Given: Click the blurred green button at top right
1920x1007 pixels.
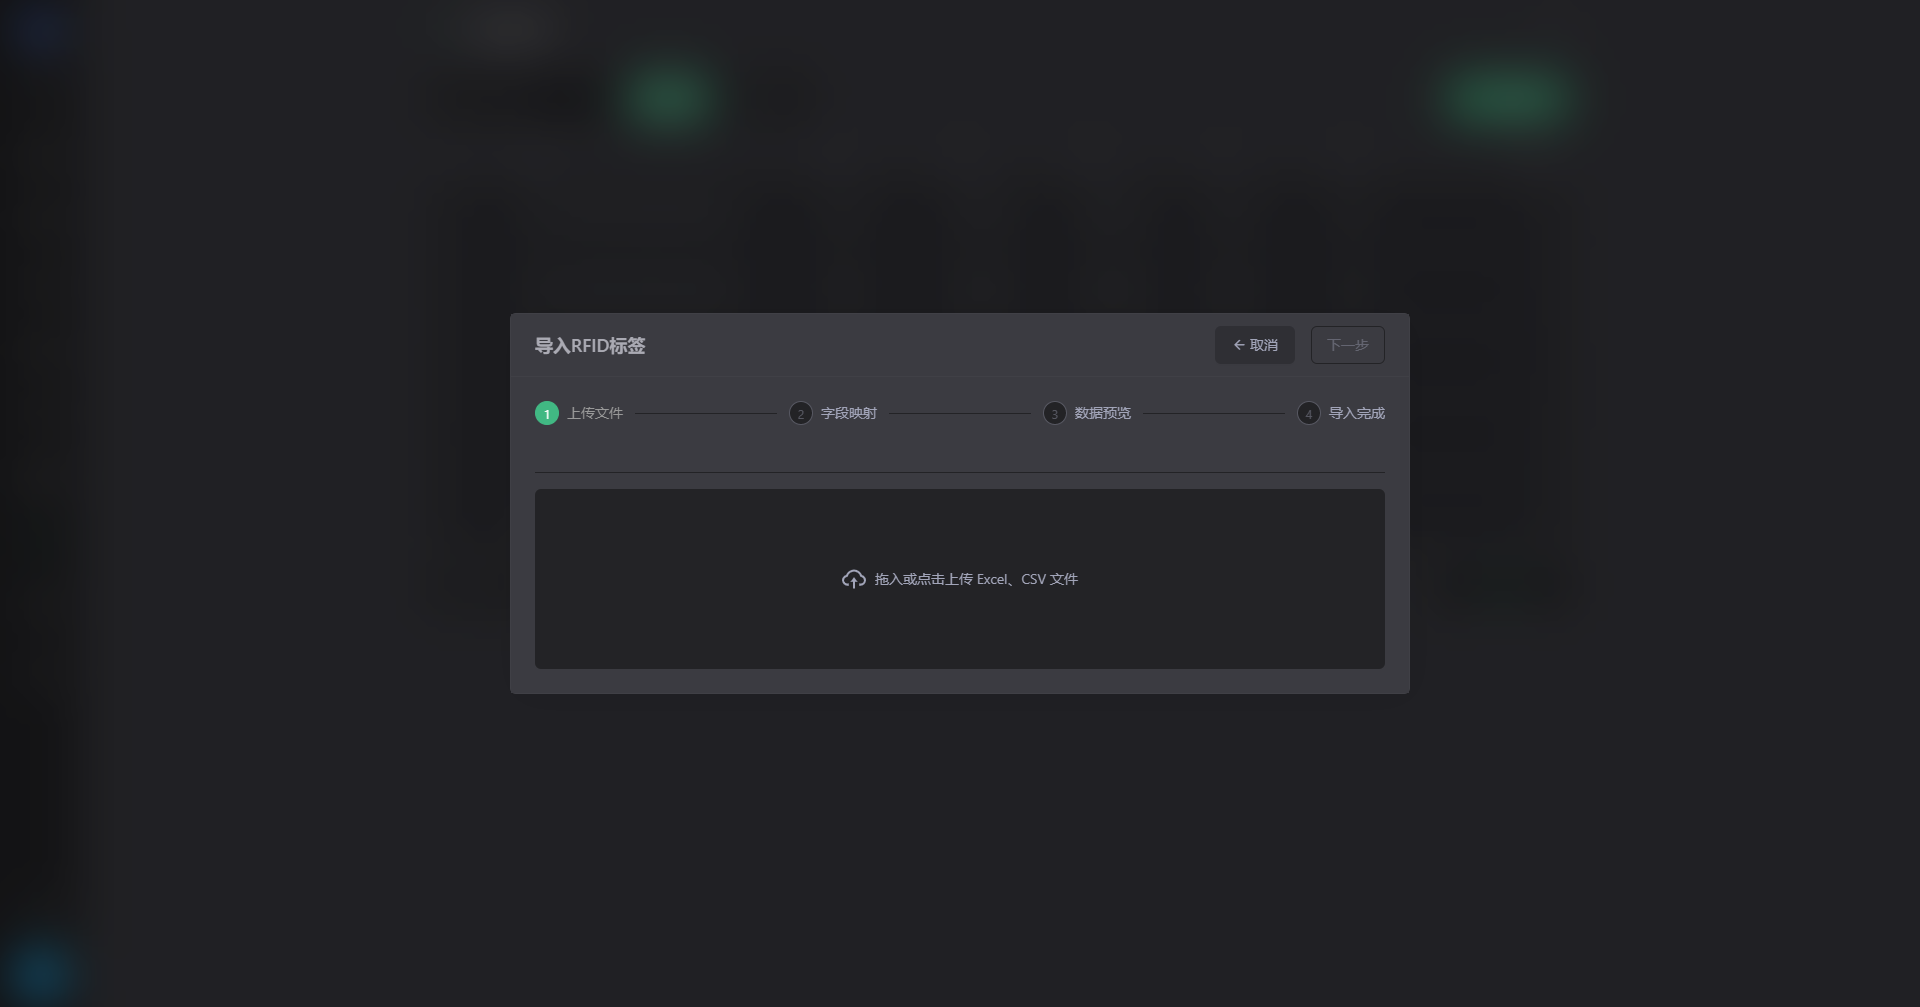Looking at the screenshot, I should pos(1505,97).
